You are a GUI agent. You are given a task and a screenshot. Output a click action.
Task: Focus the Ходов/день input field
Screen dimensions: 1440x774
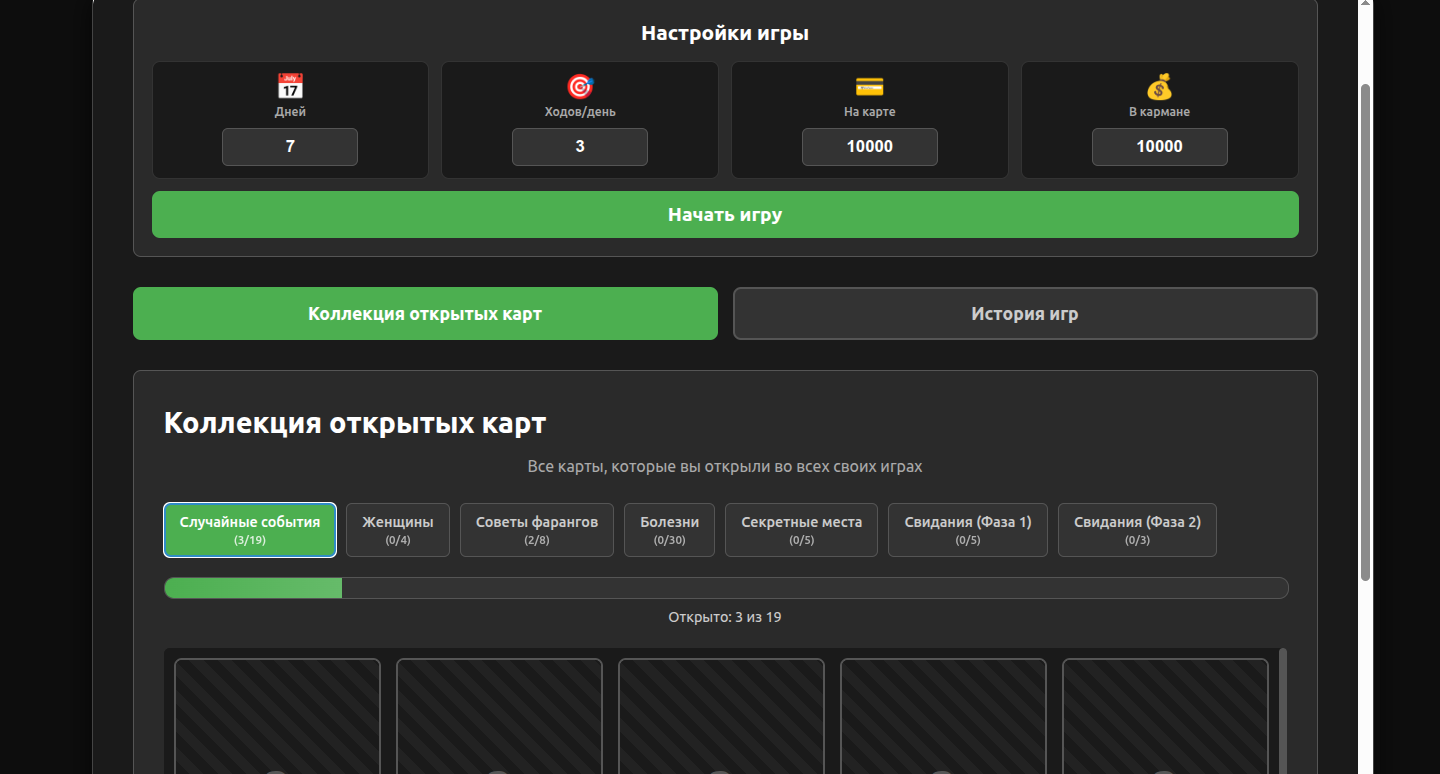(x=580, y=147)
